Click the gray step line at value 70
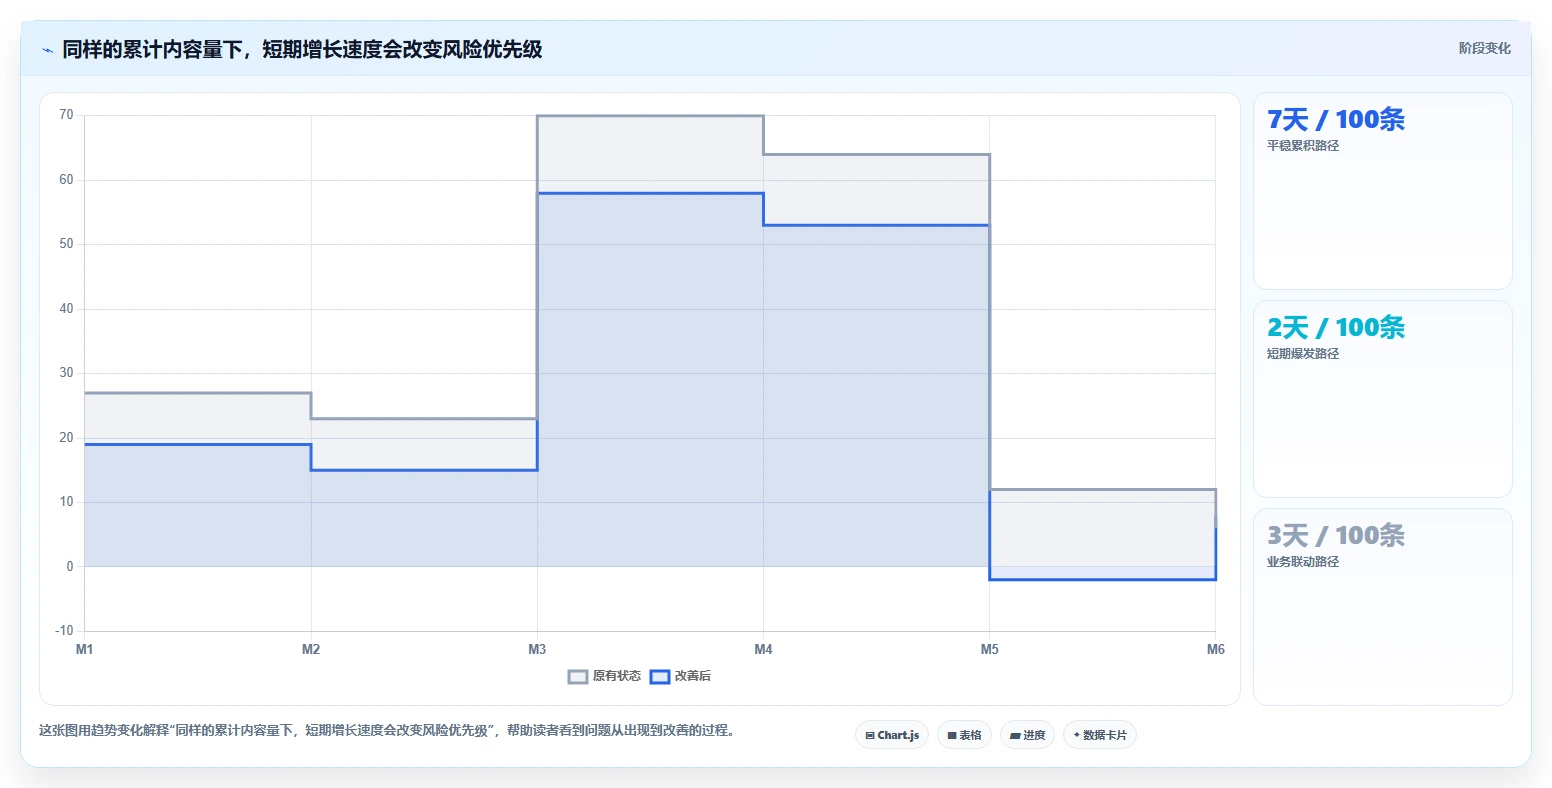Viewport: 1552px width, 788px height. pos(650,116)
